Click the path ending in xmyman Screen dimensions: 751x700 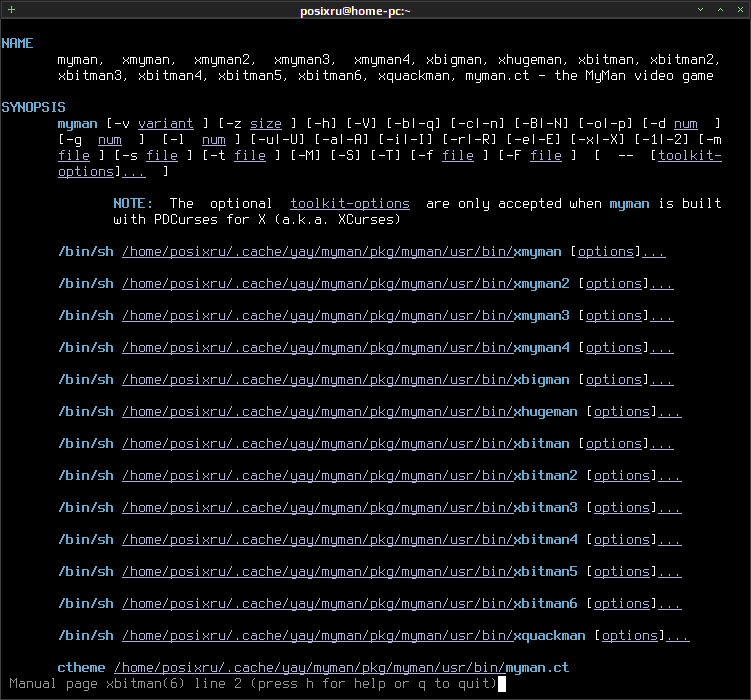tap(341, 252)
